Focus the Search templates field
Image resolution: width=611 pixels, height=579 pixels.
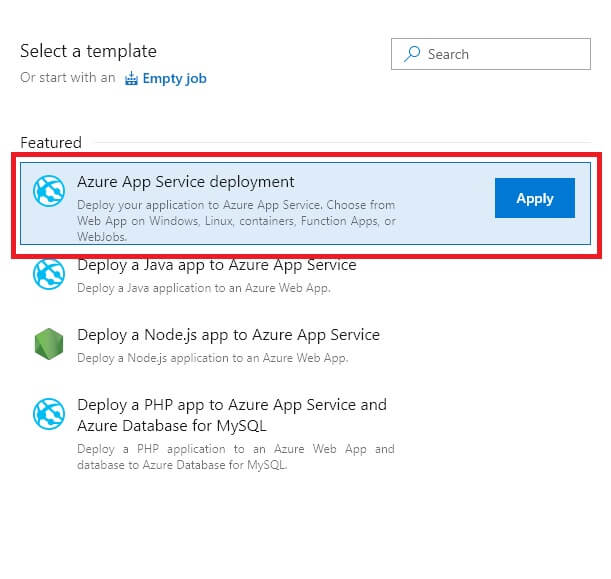pos(491,54)
